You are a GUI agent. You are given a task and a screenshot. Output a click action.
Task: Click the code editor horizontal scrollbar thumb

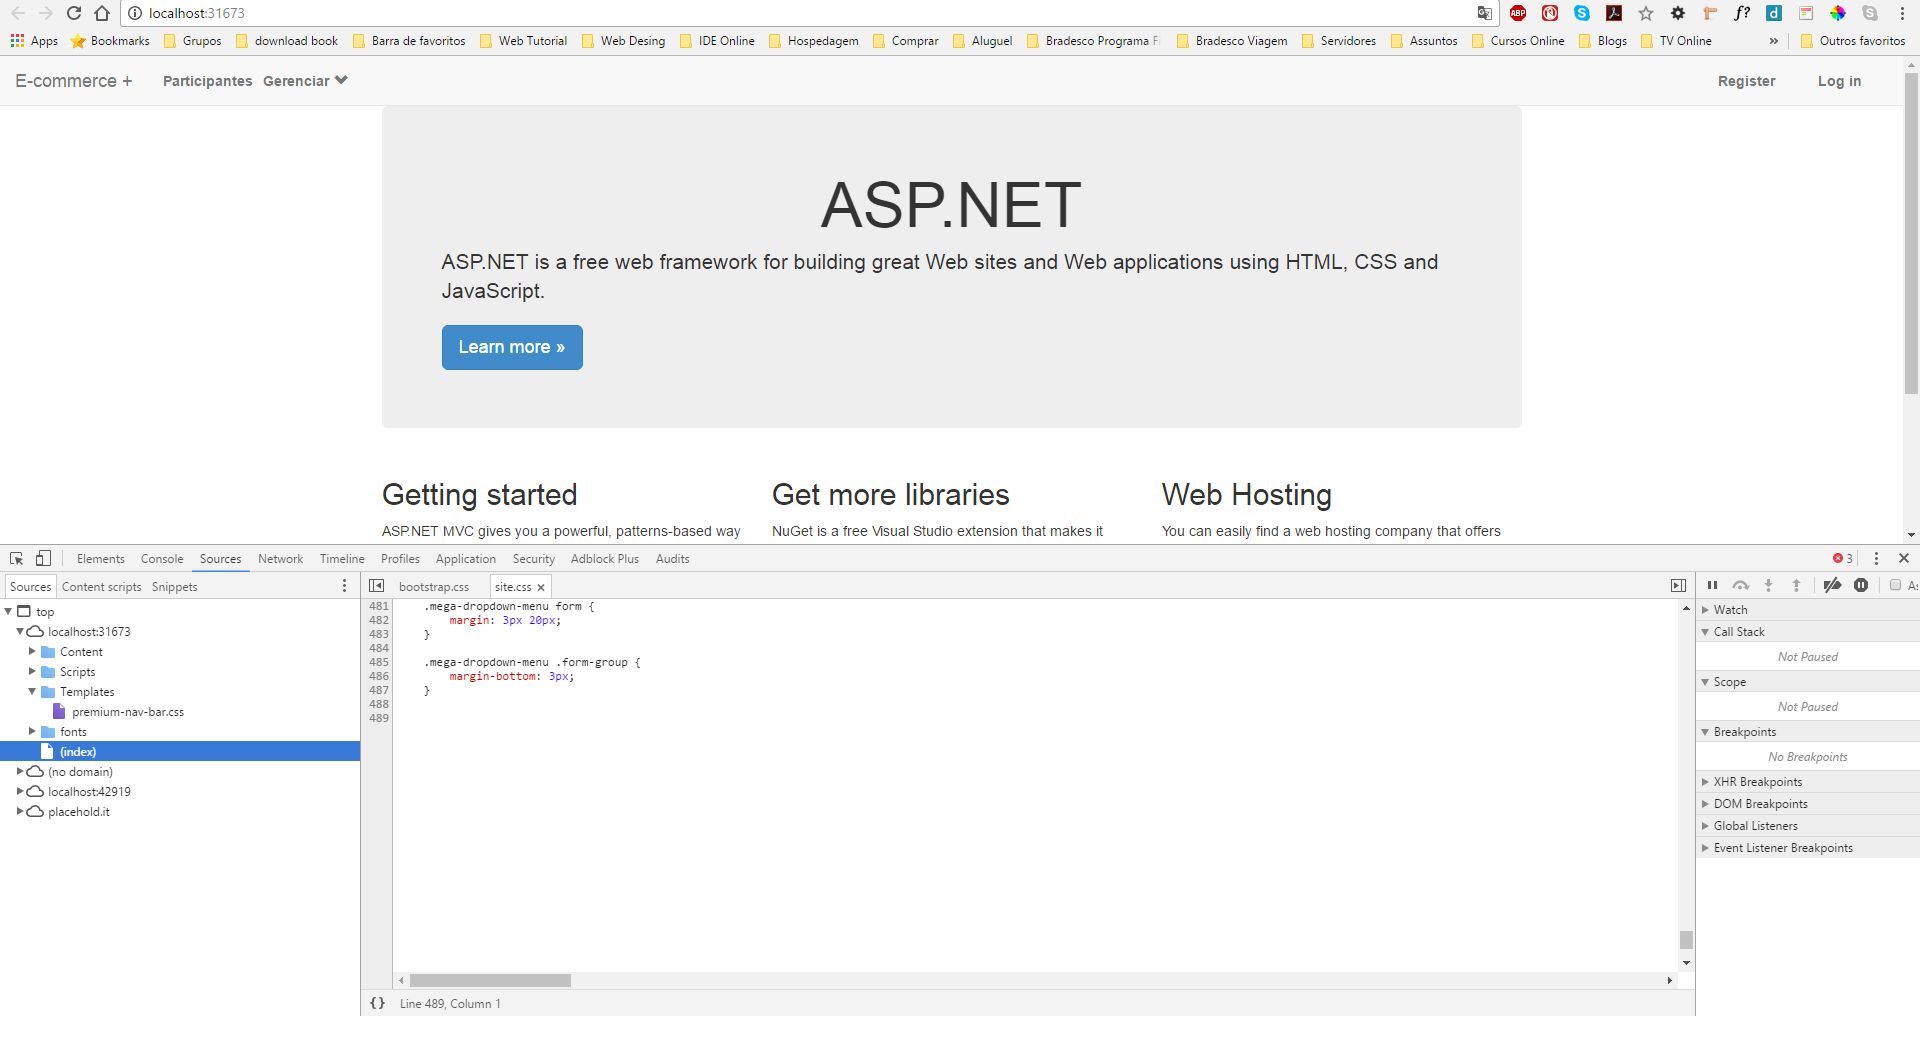click(490, 980)
